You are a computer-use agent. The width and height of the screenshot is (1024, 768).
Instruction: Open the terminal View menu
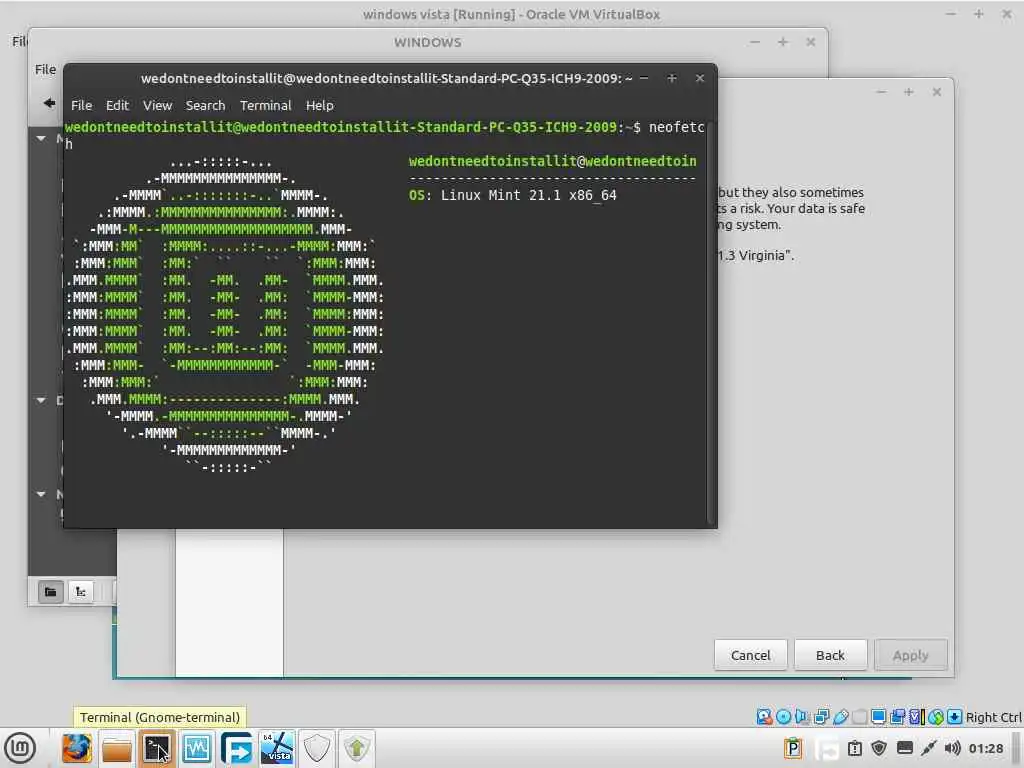pyautogui.click(x=157, y=105)
